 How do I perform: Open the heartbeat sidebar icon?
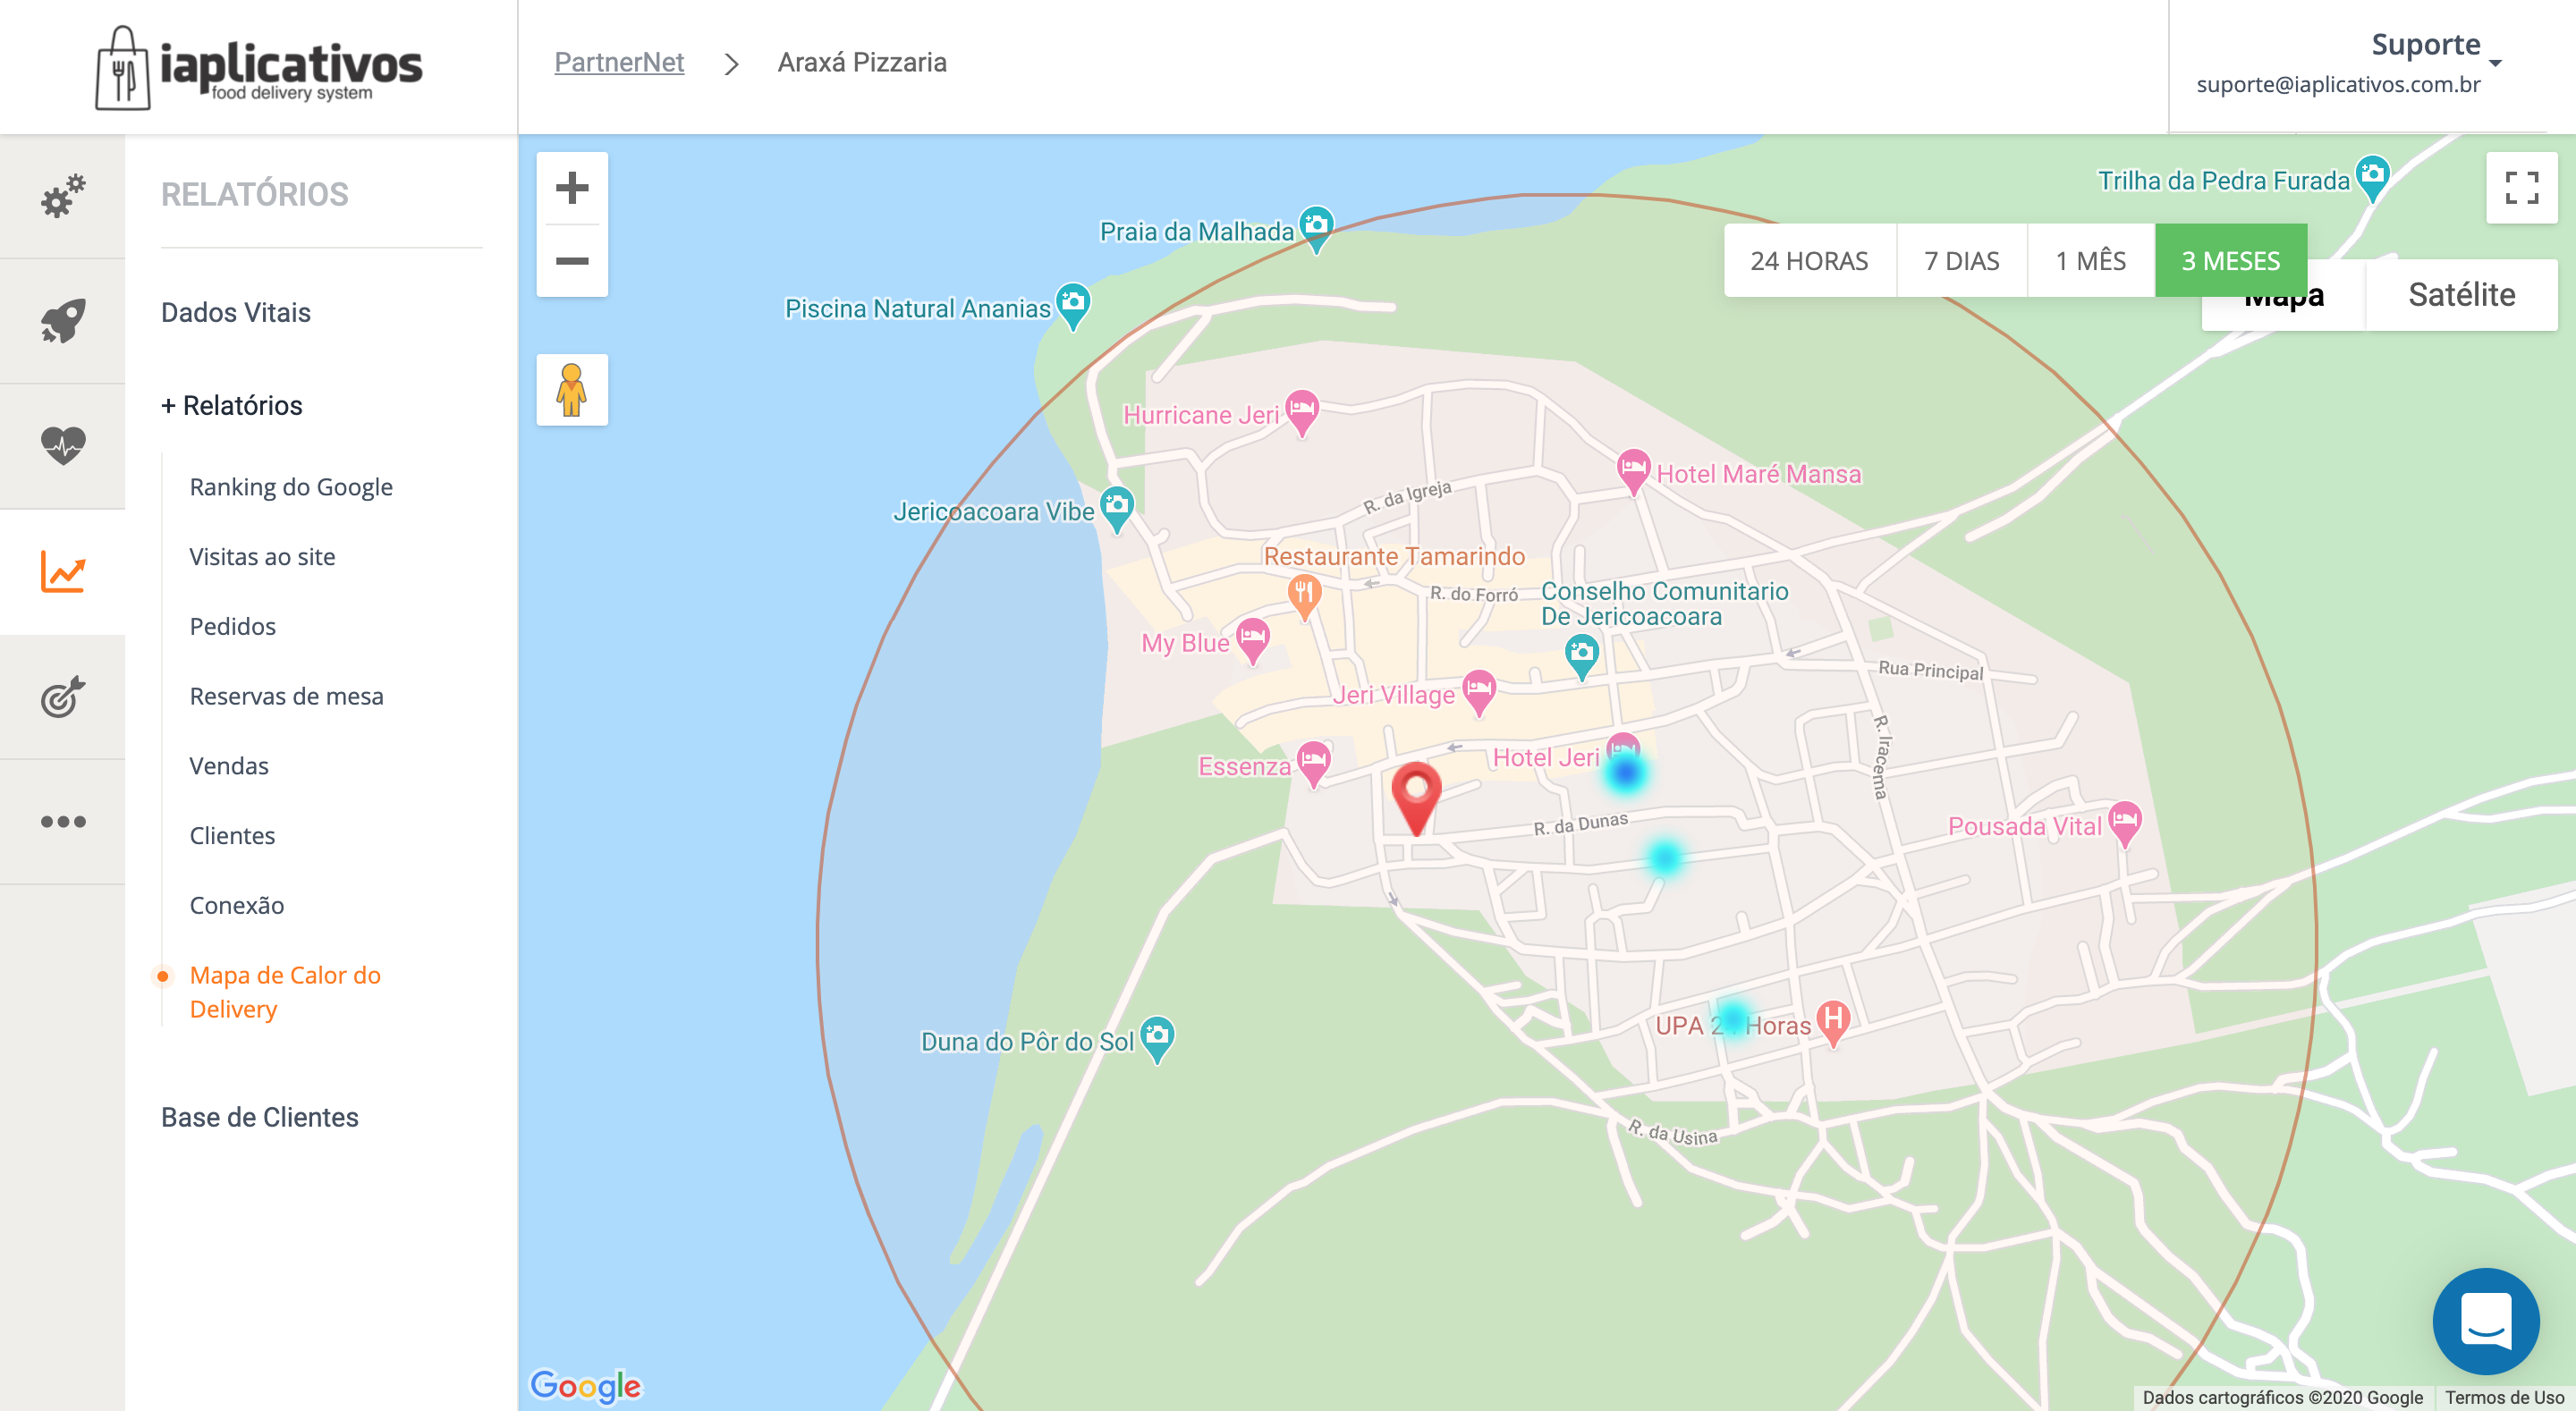63,445
